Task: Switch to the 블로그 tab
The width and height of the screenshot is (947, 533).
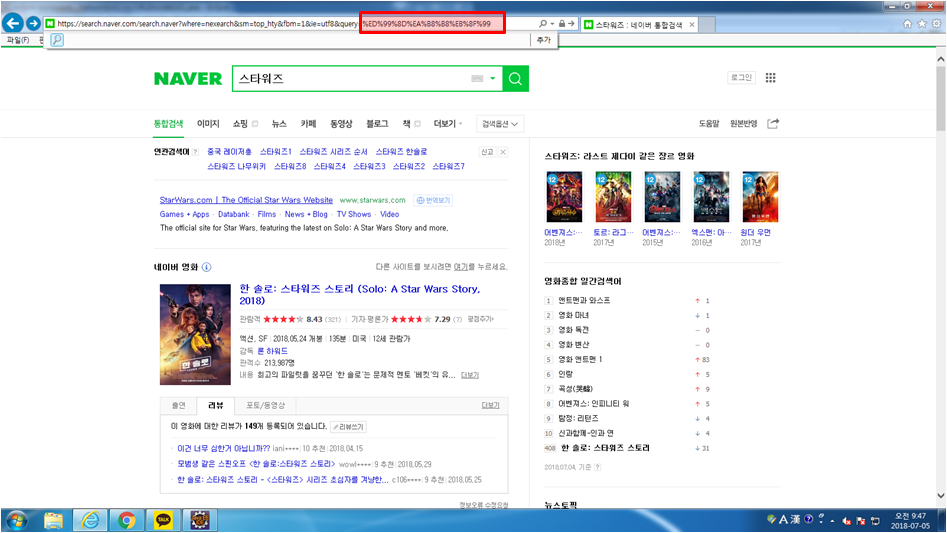Action: [x=377, y=124]
